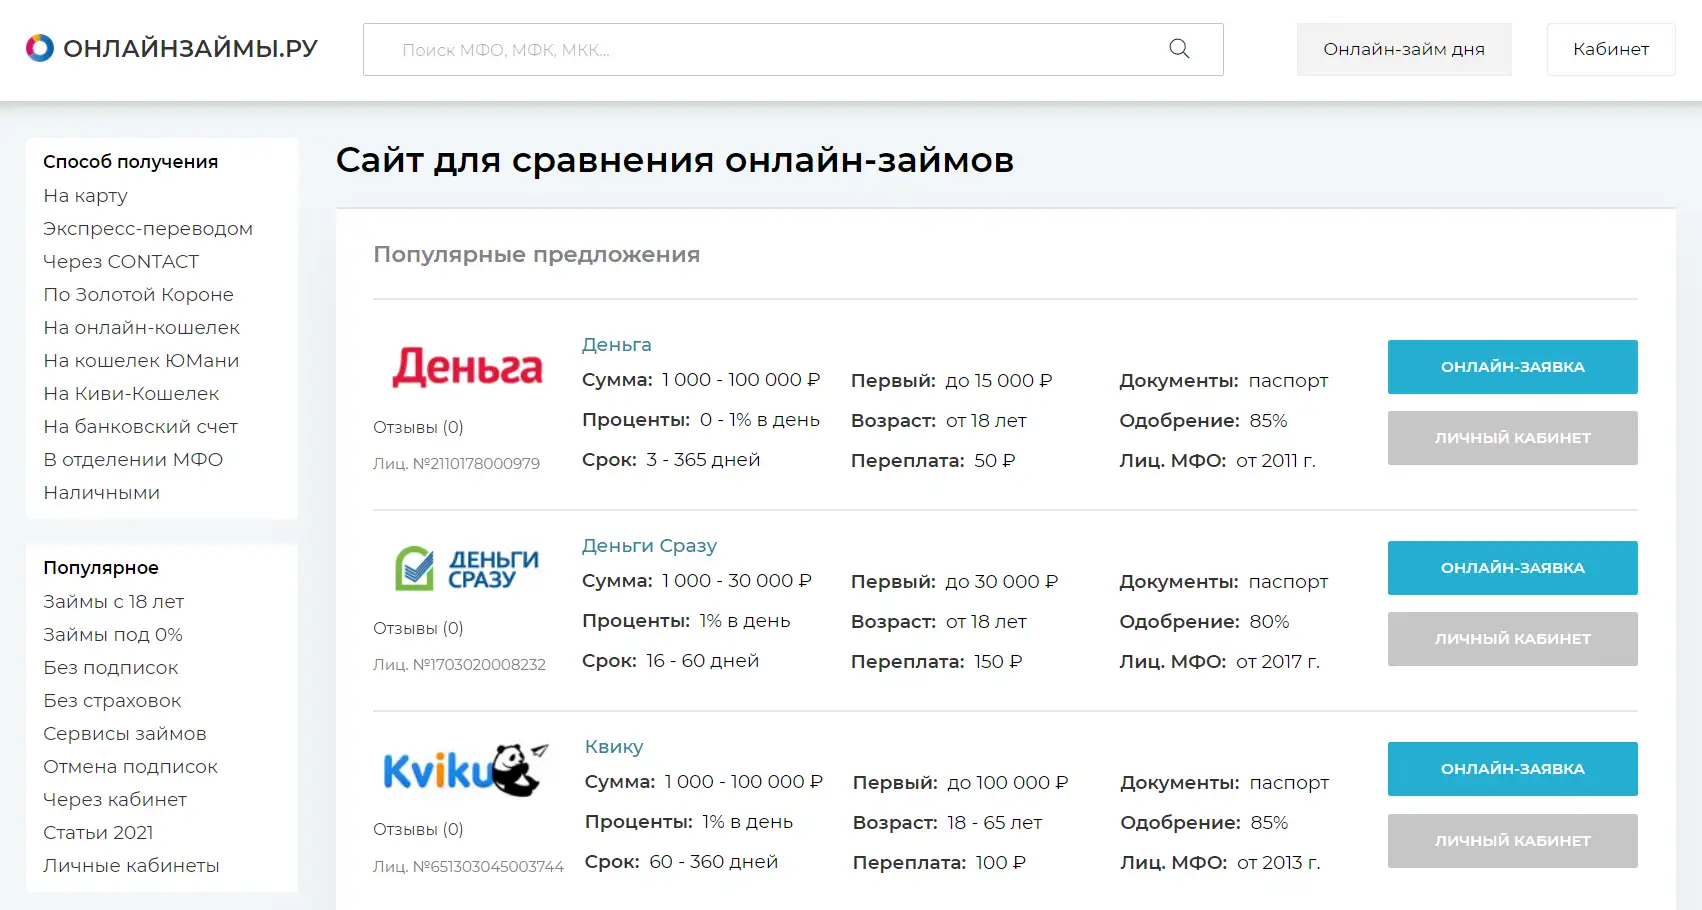
Task: View Отзывы (0) under Kviku
Action: [418, 830]
